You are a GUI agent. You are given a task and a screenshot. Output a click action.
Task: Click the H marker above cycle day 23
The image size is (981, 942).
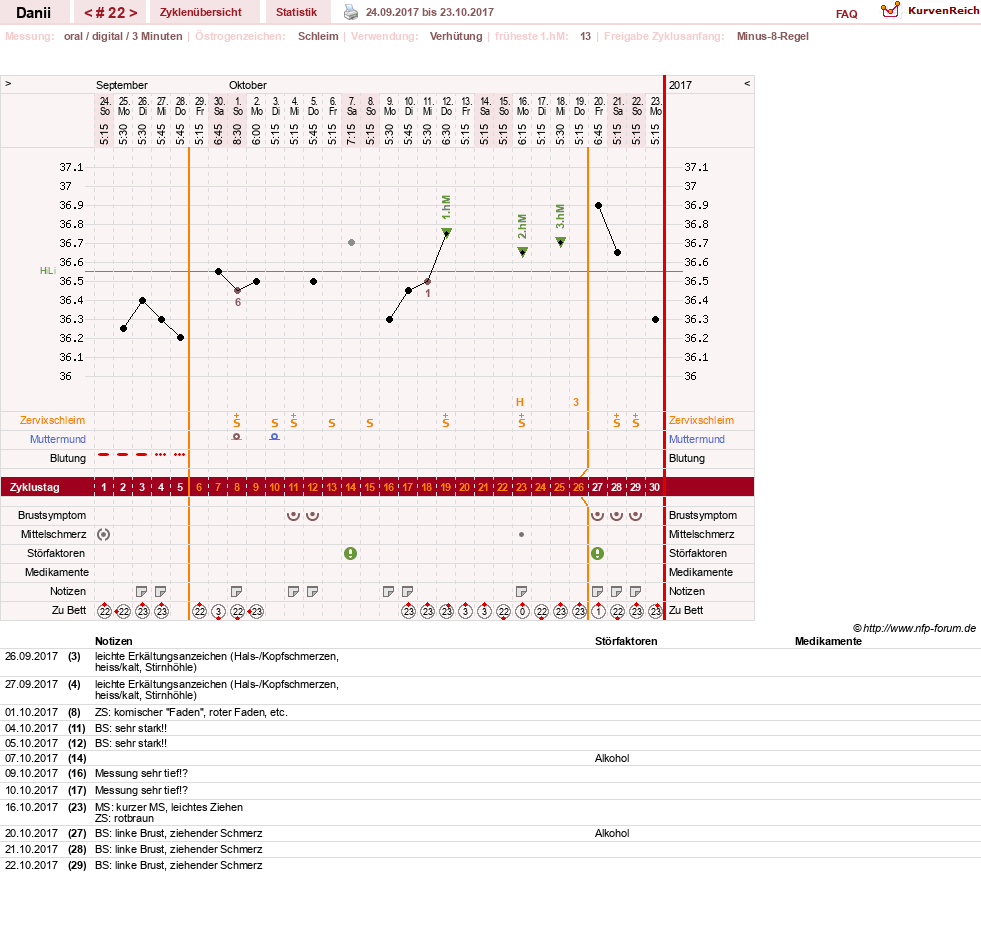519,402
